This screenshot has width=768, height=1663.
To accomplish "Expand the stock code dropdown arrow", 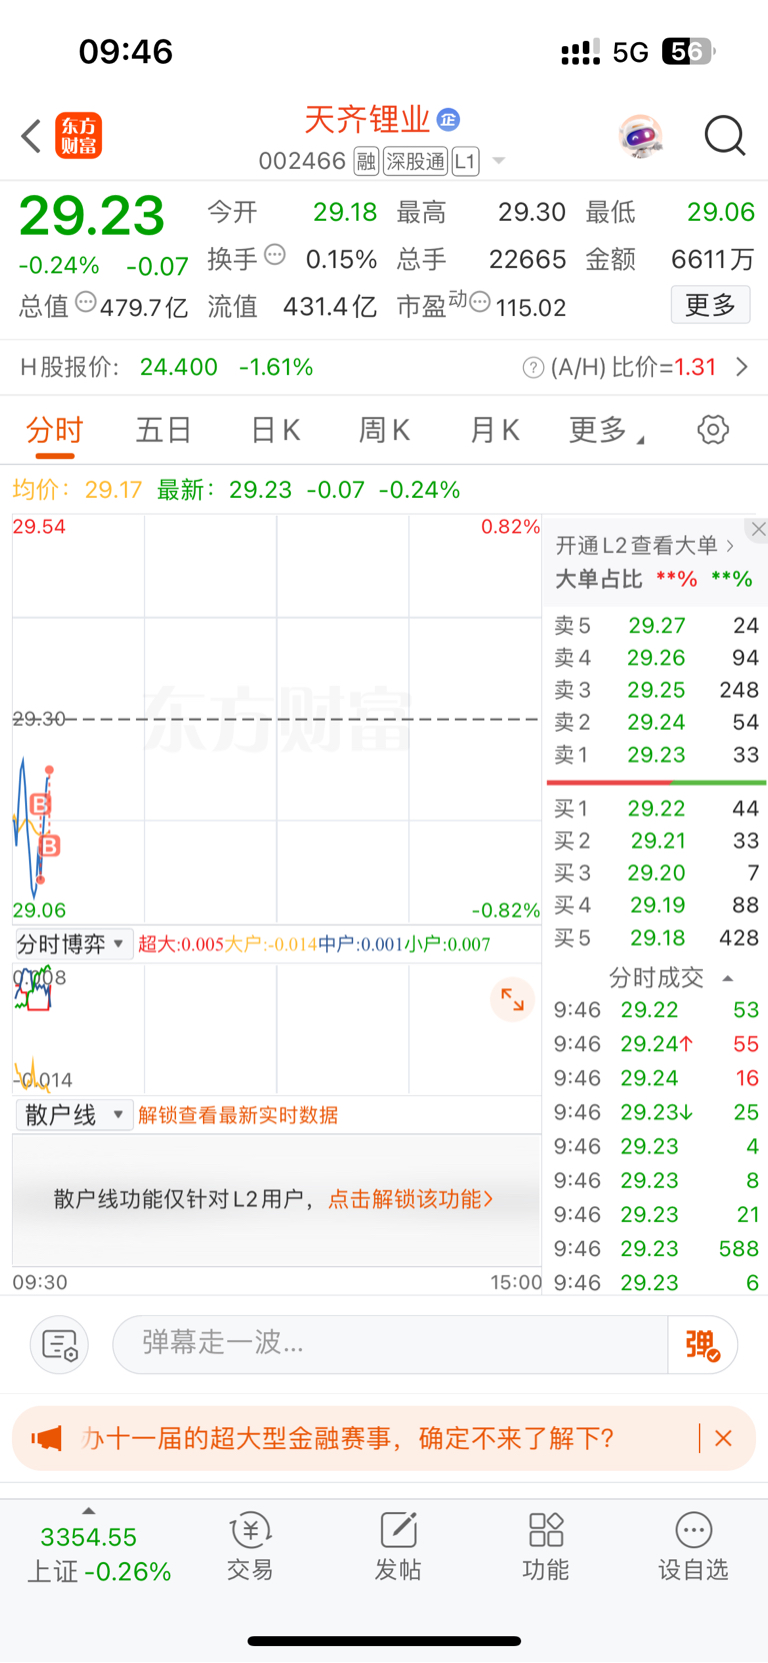I will [x=499, y=161].
